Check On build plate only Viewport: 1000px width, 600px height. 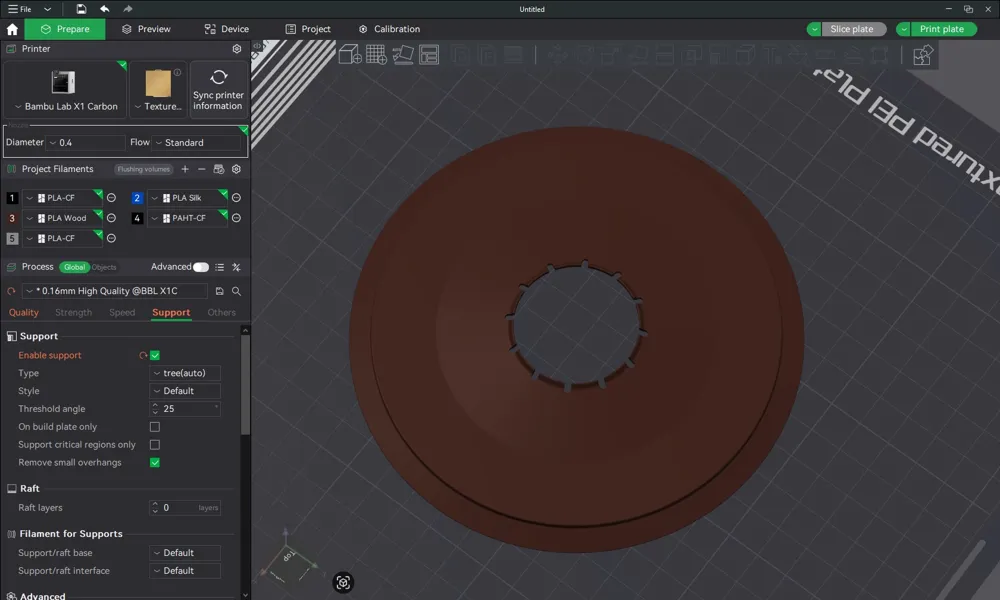[x=155, y=427]
